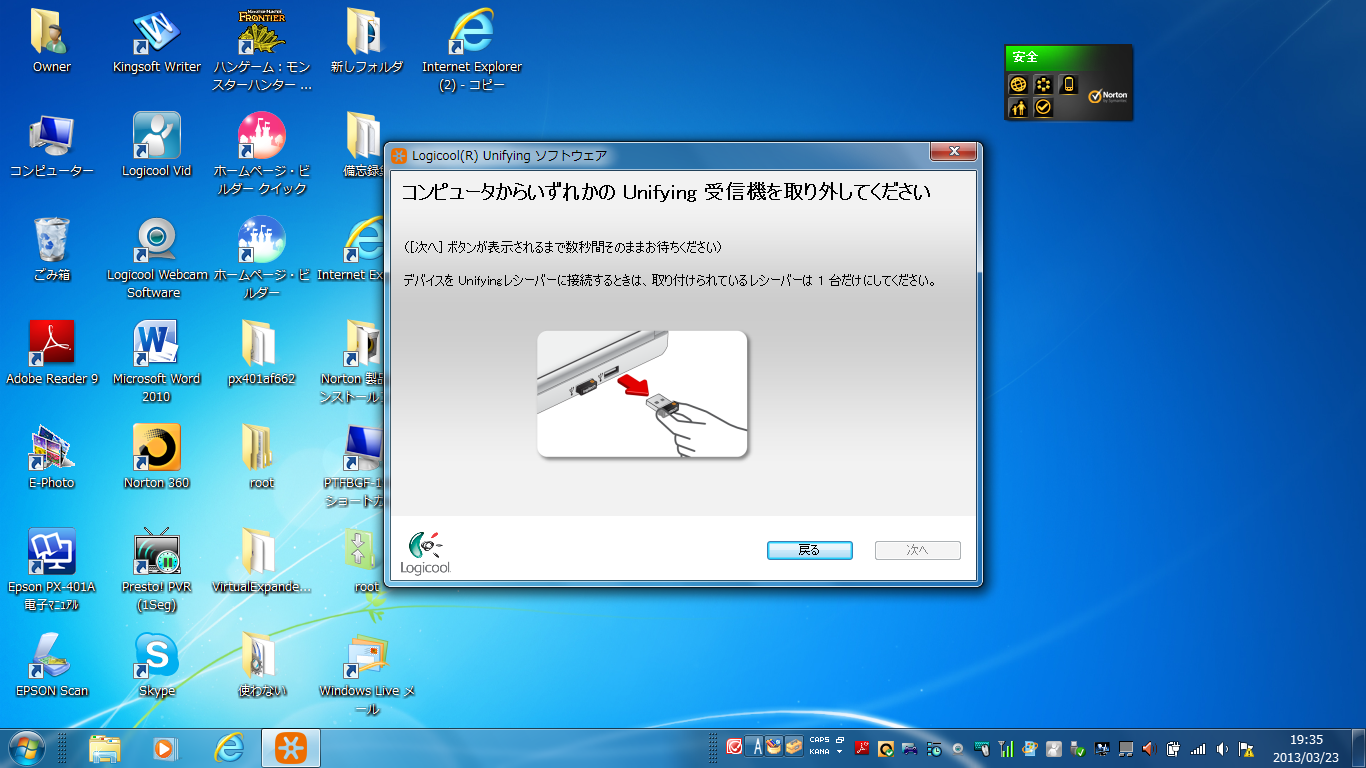Open the white speaker volume tray icon
This screenshot has height=768, width=1366.
pos(1222,748)
